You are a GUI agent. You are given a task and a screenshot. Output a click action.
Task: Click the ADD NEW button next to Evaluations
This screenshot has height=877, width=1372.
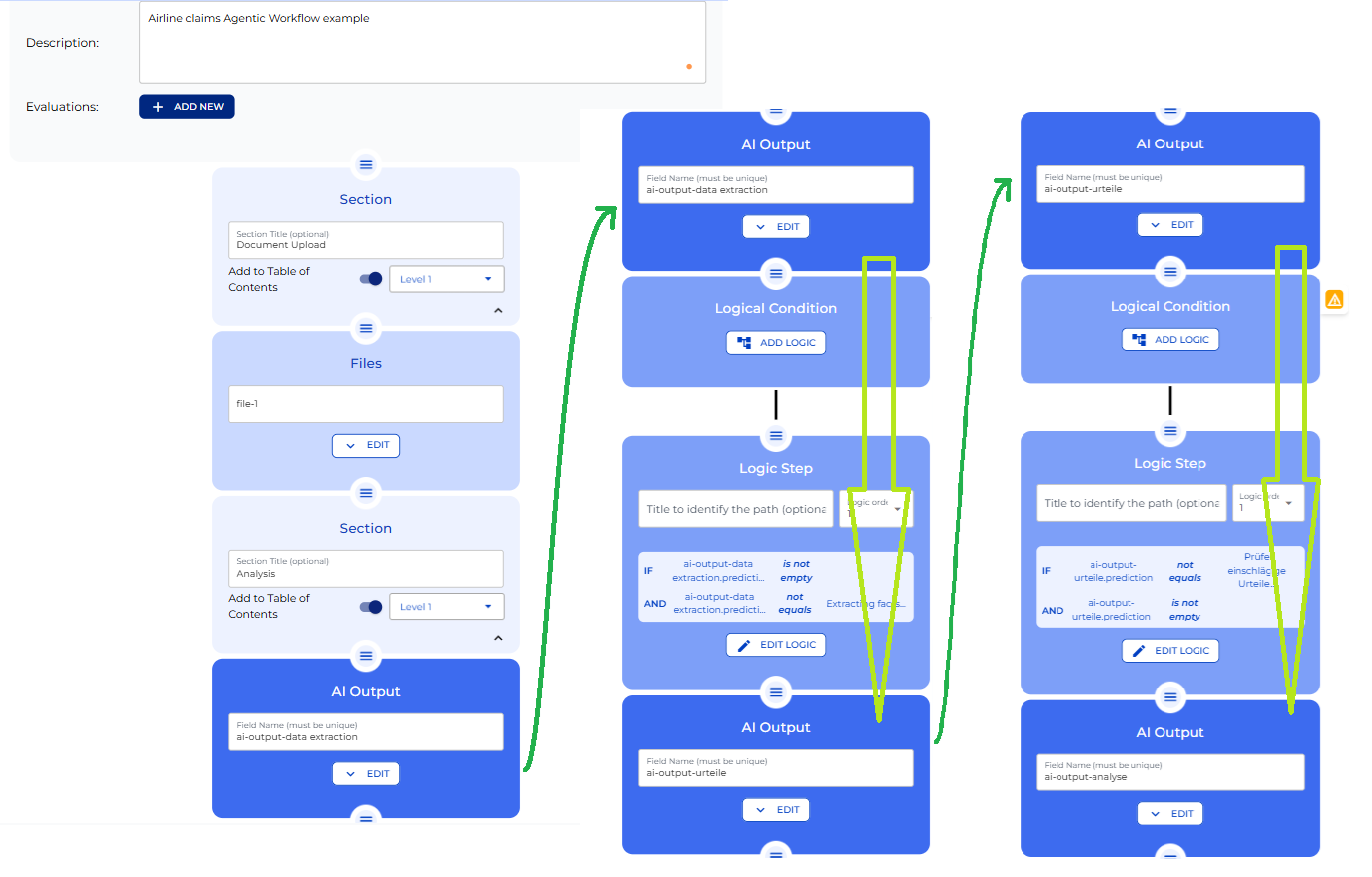click(187, 106)
